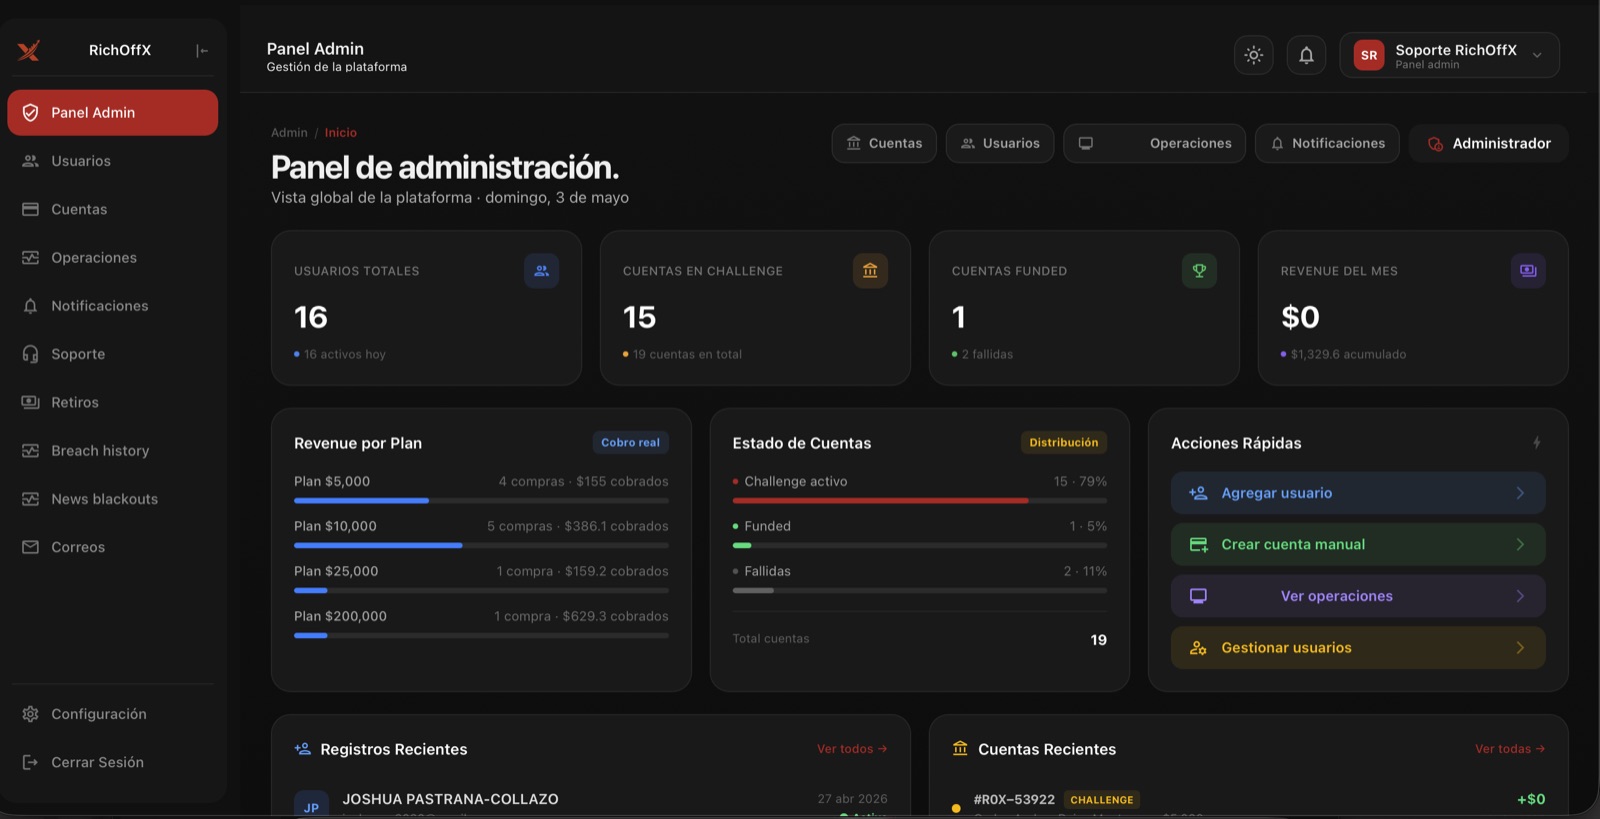Click the RichOffX logo icon

29,51
